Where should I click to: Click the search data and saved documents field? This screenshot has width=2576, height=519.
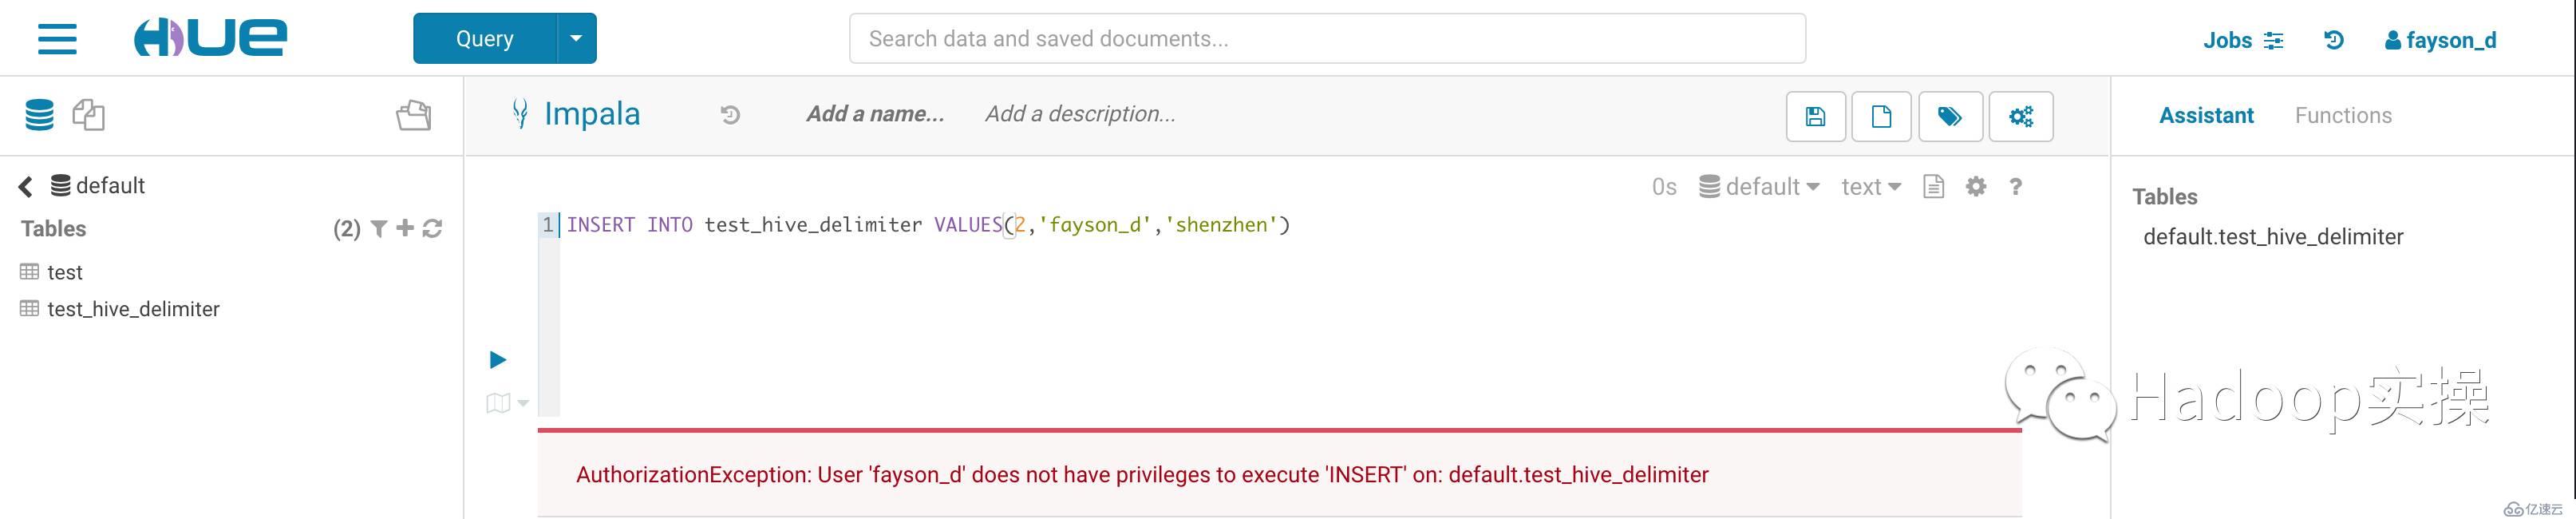click(x=1326, y=39)
